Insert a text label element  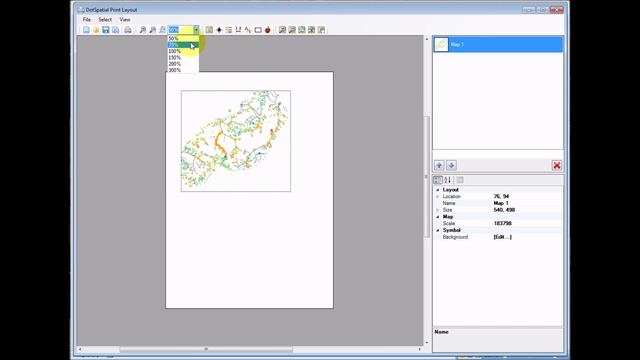click(x=248, y=30)
